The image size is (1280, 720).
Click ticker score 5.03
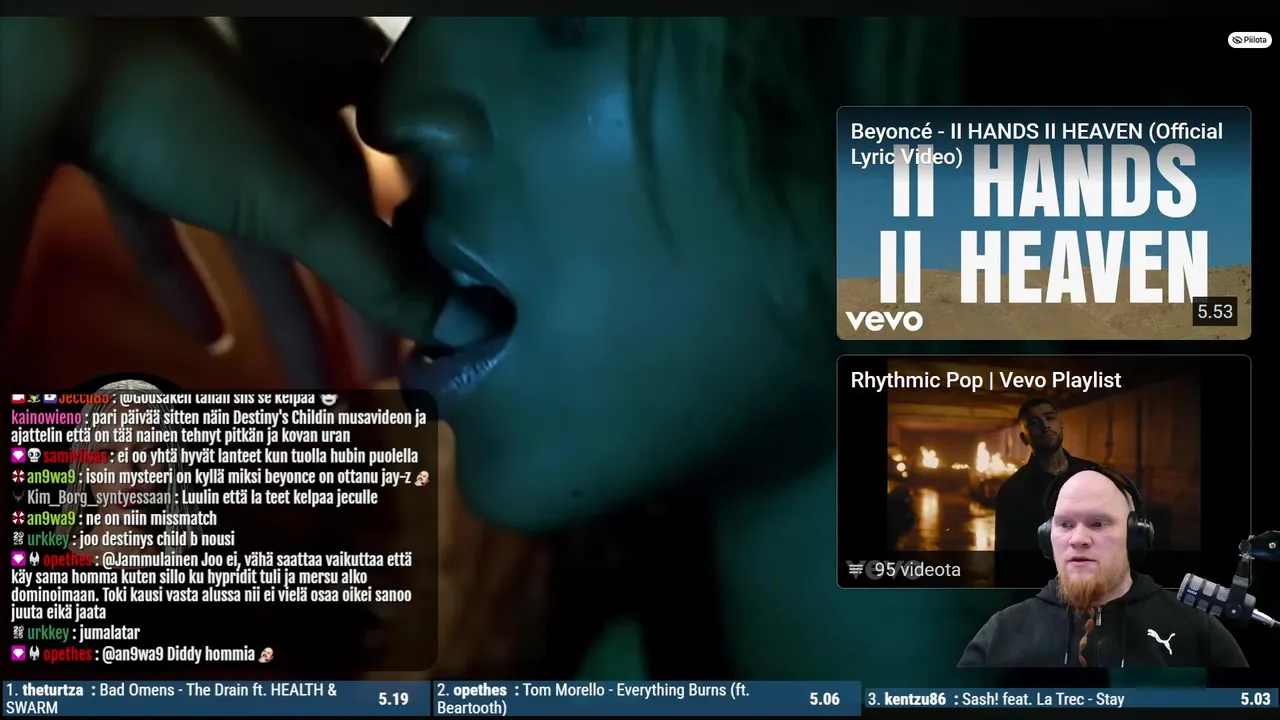click(x=1255, y=700)
